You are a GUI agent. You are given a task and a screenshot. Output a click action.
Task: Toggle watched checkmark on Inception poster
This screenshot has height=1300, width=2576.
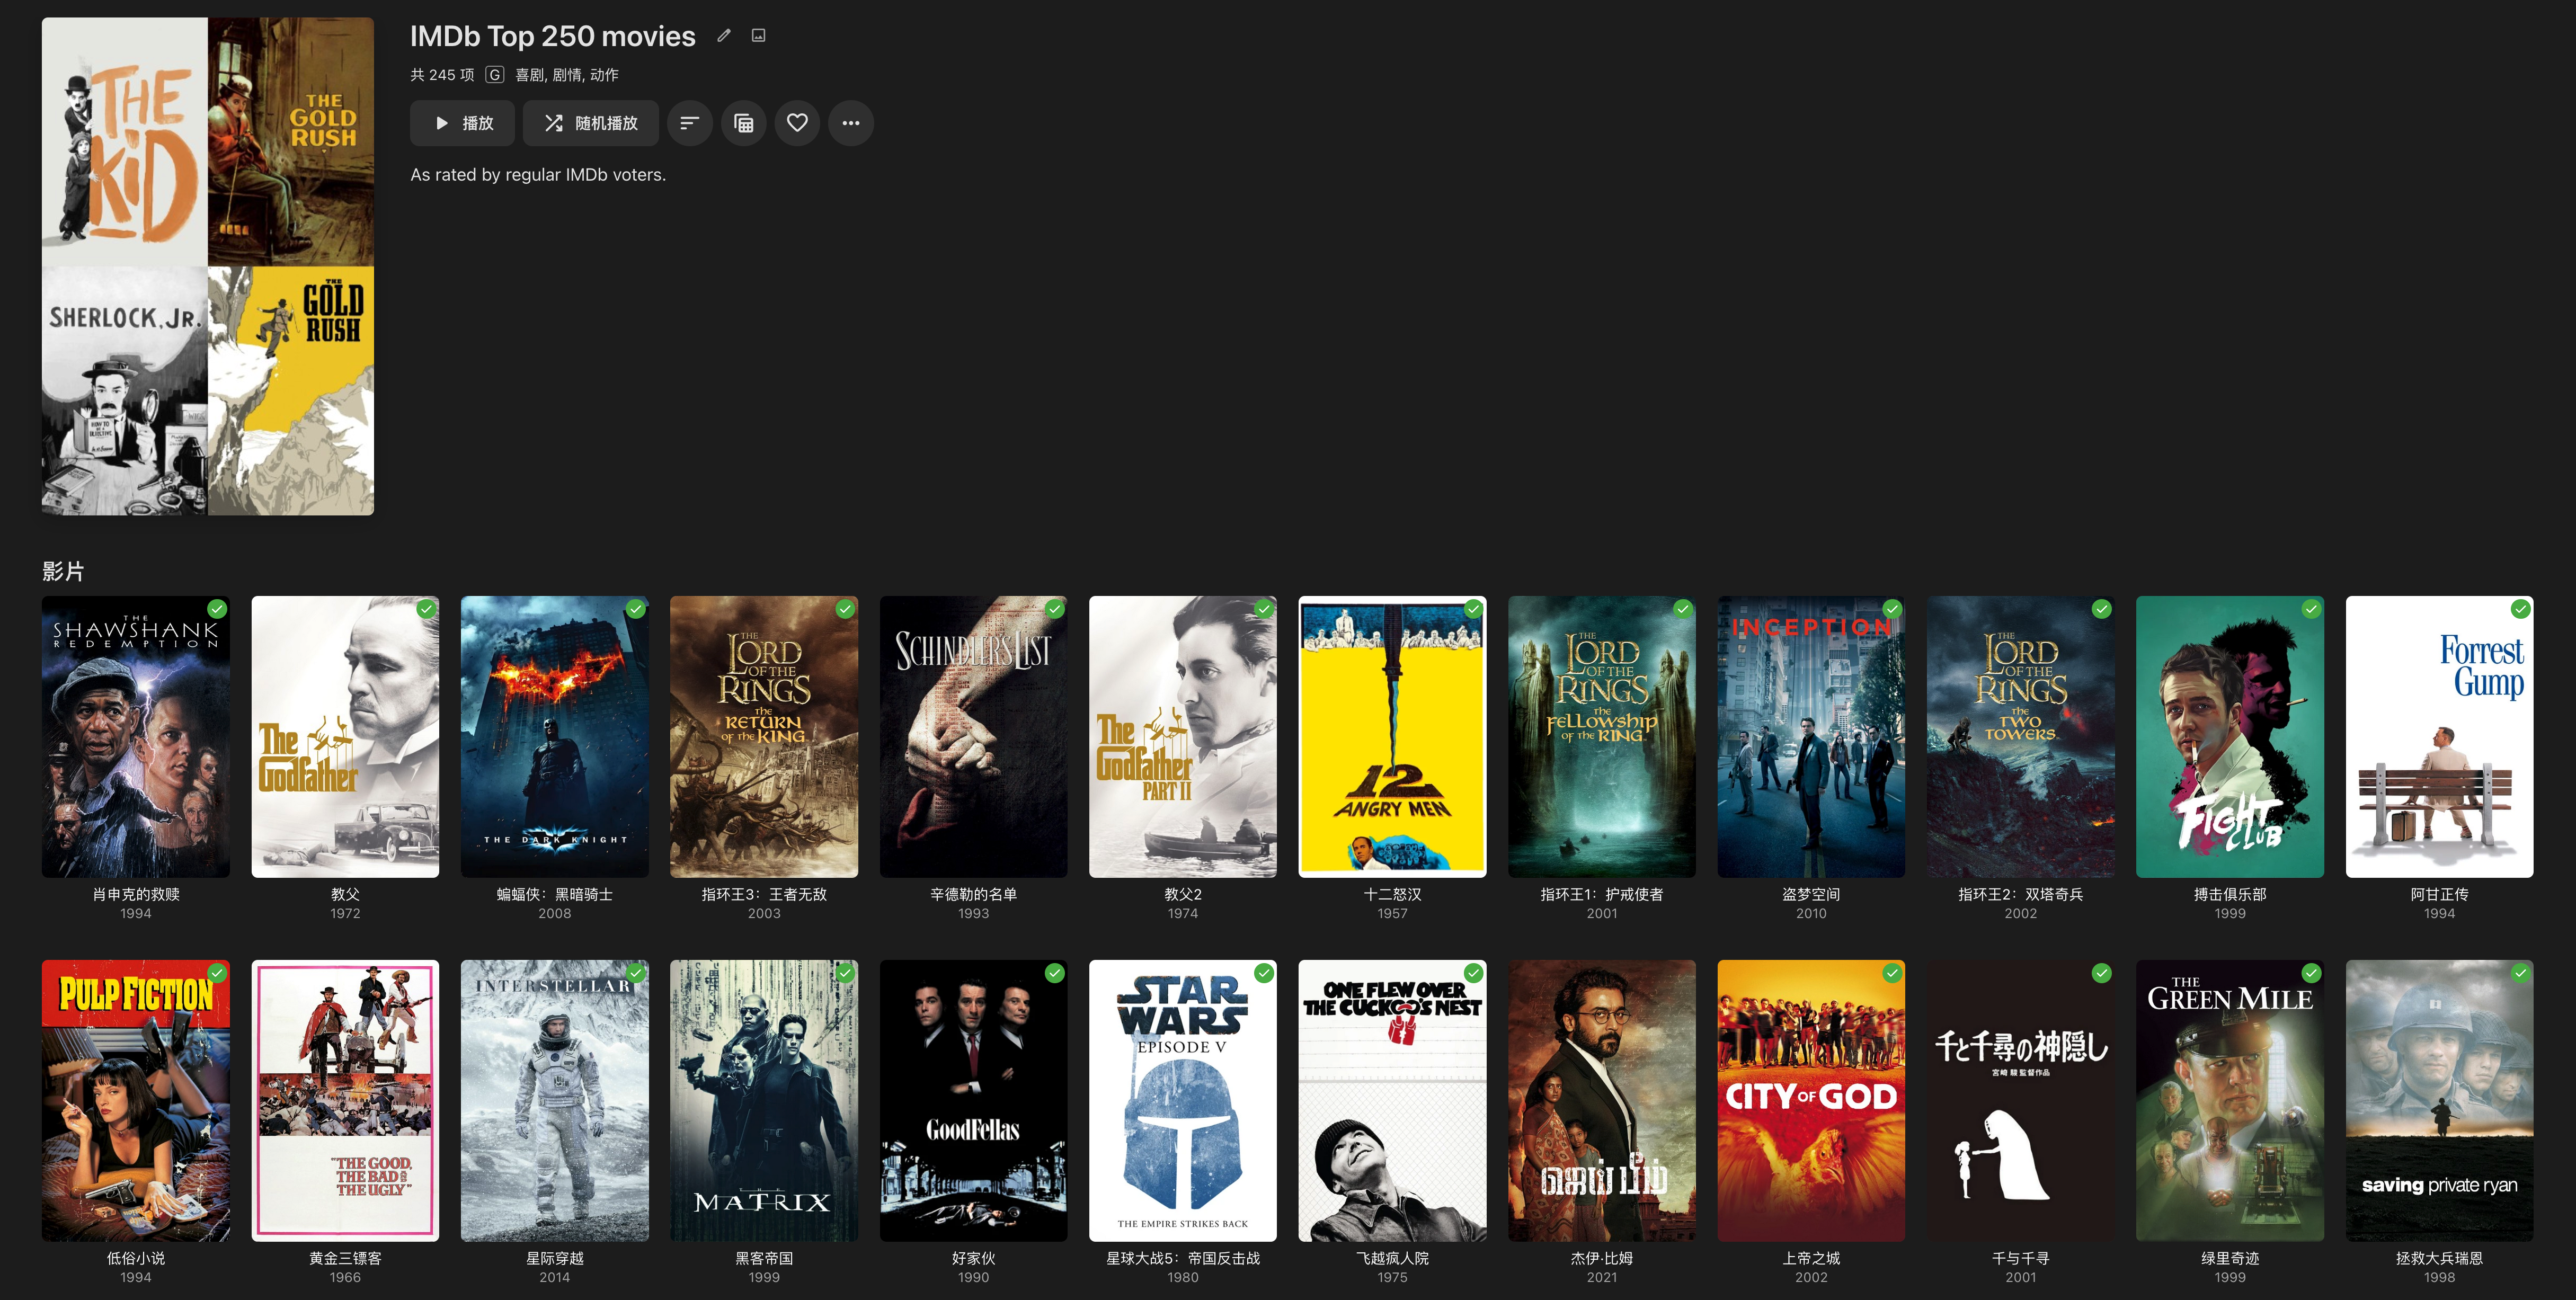[1892, 609]
